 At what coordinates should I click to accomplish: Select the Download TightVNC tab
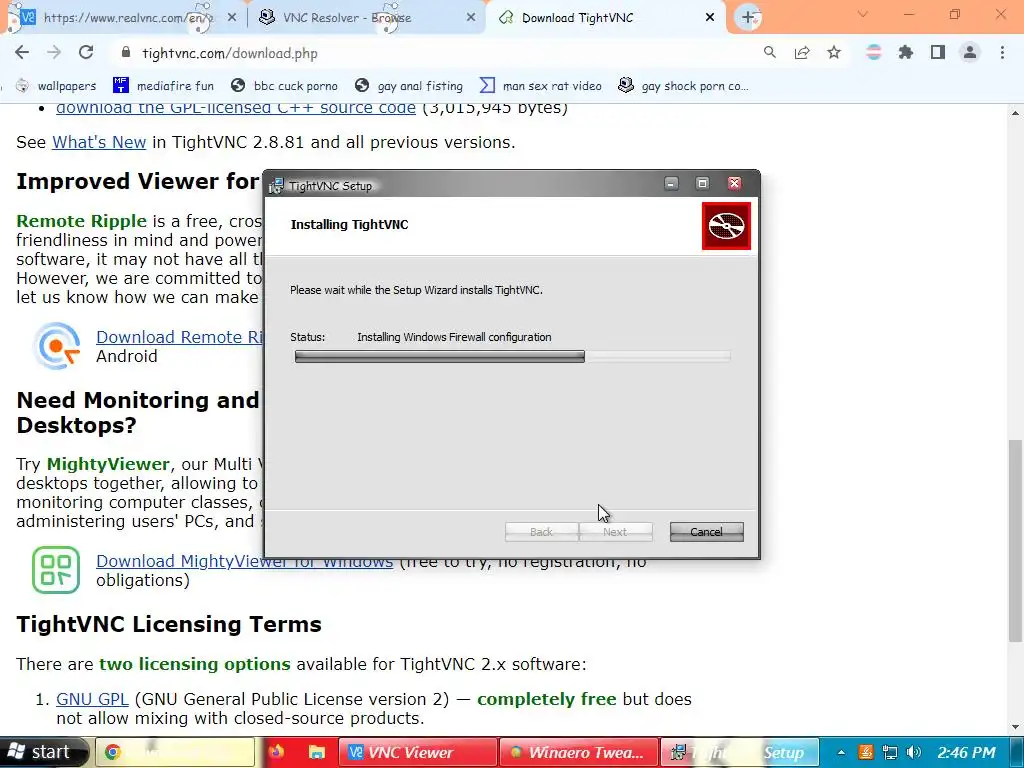pyautogui.click(x=604, y=18)
